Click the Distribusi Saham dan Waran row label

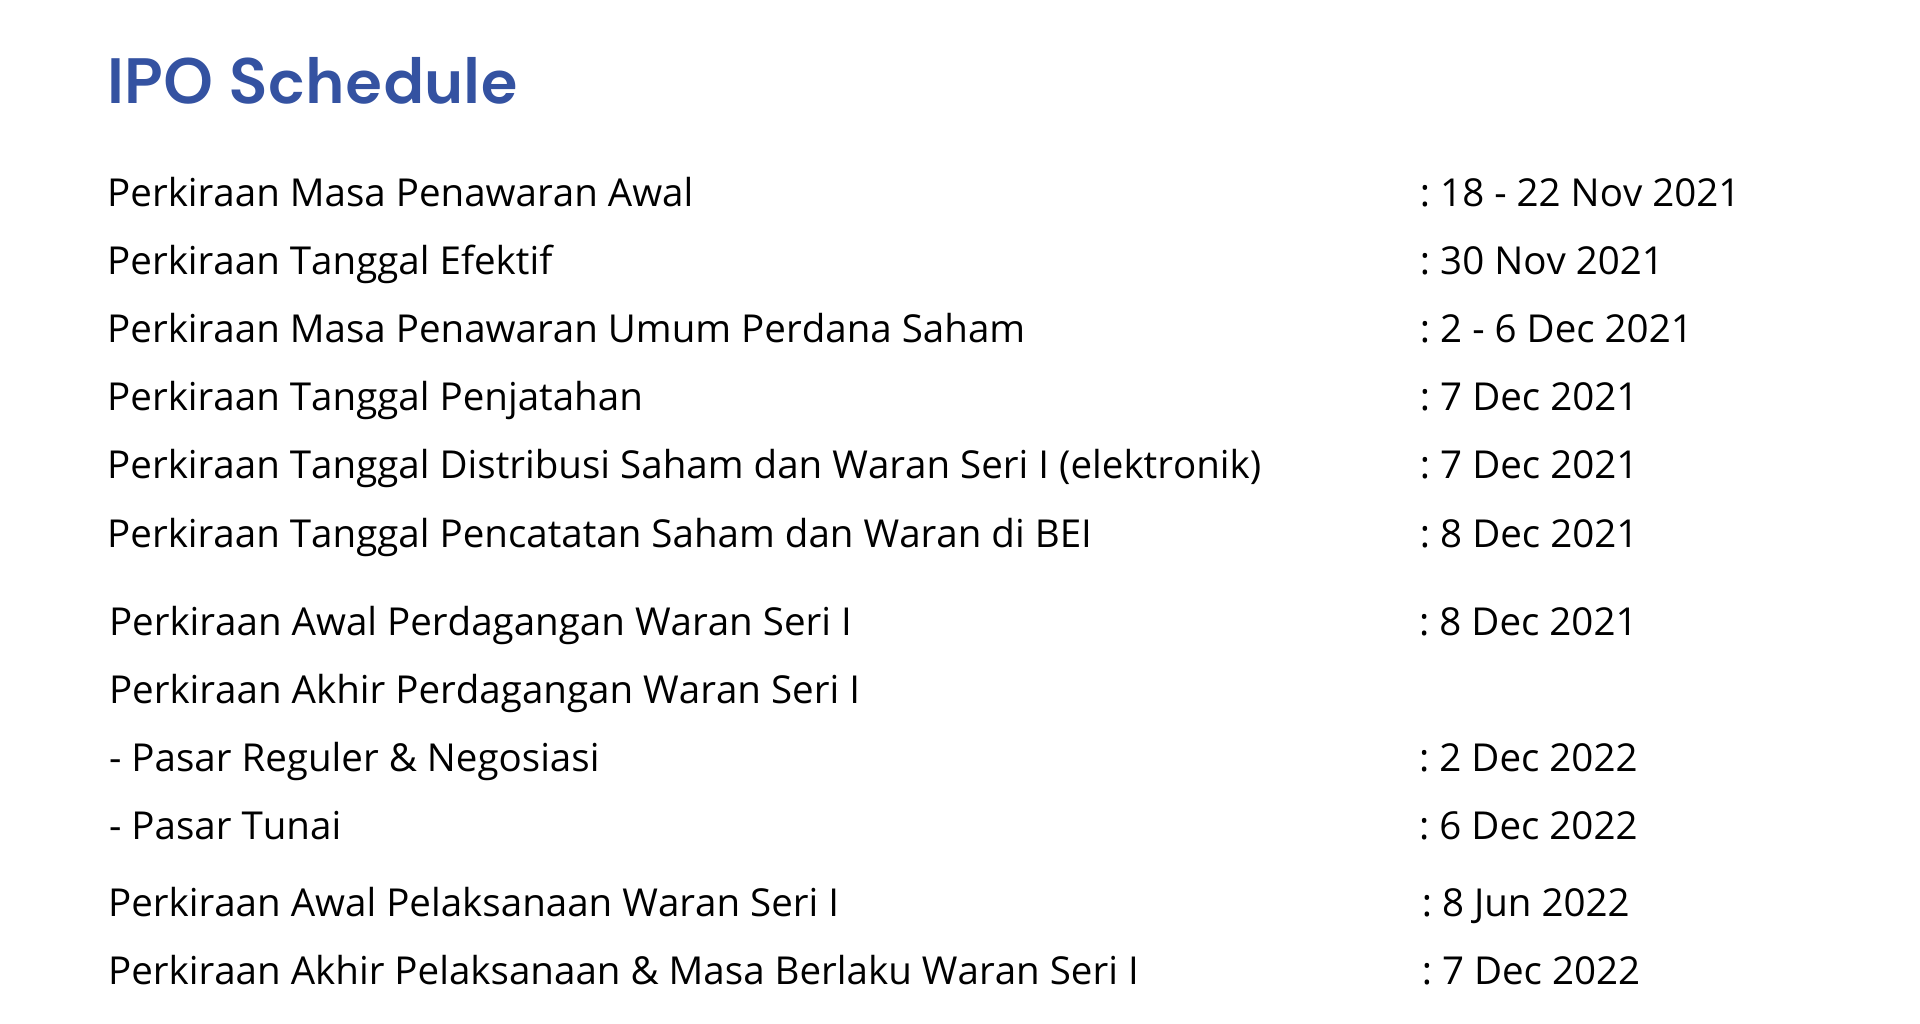(684, 465)
